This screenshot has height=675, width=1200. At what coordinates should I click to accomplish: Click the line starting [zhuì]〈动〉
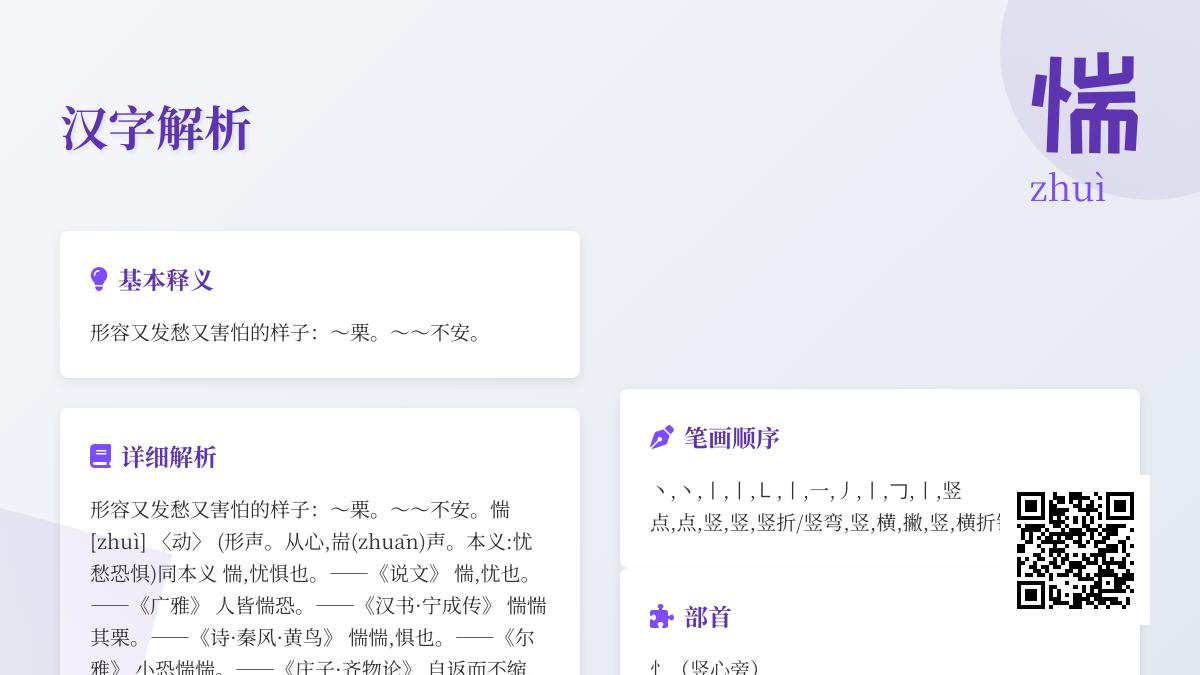tap(311, 542)
